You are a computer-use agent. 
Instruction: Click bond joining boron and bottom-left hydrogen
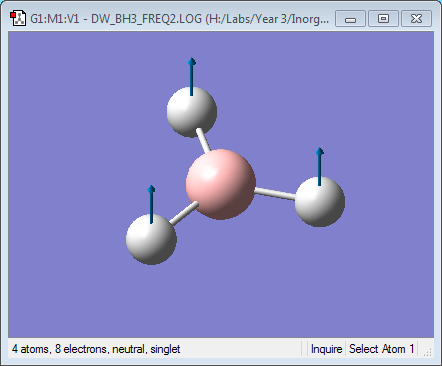click(183, 213)
